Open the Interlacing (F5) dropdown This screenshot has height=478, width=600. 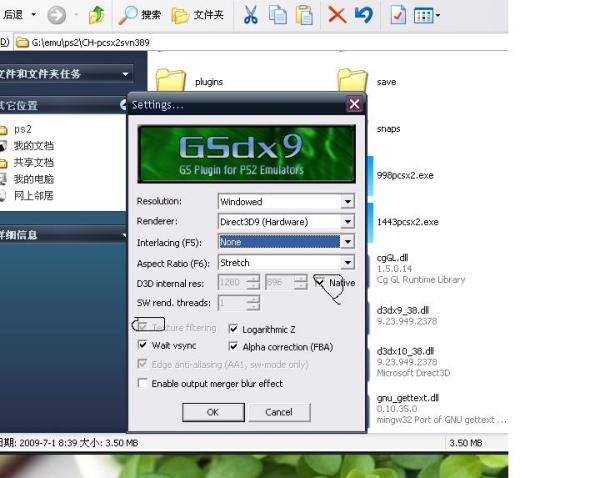(347, 241)
